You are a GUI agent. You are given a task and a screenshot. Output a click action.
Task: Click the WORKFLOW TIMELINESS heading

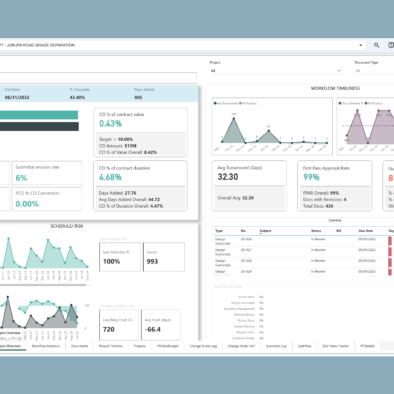coord(335,88)
